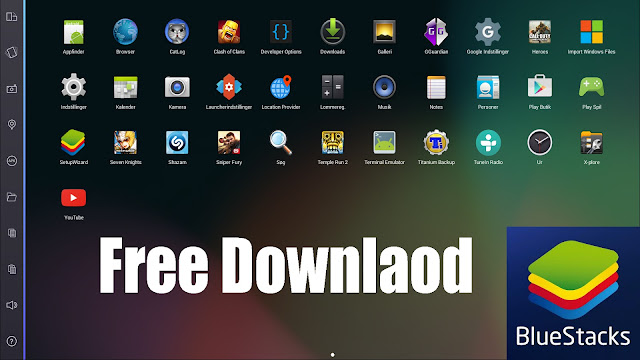Launch Titanium Backup
640x360 pixels.
436,142
